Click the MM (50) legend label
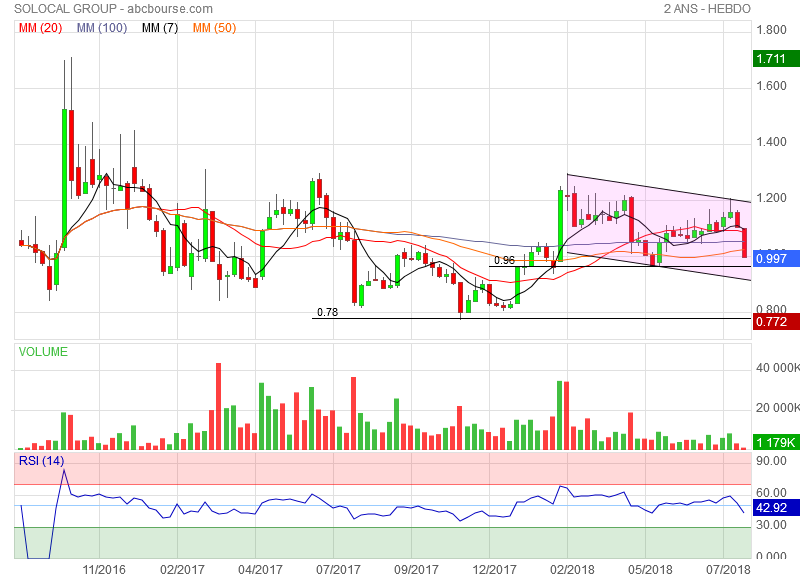Image resolution: width=800 pixels, height=580 pixels. 214,28
